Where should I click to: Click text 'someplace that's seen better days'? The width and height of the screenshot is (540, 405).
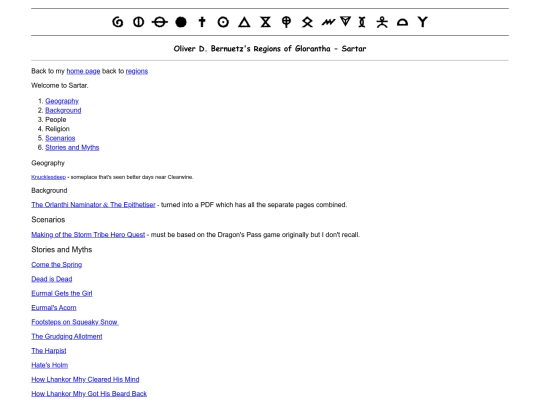coord(112,177)
